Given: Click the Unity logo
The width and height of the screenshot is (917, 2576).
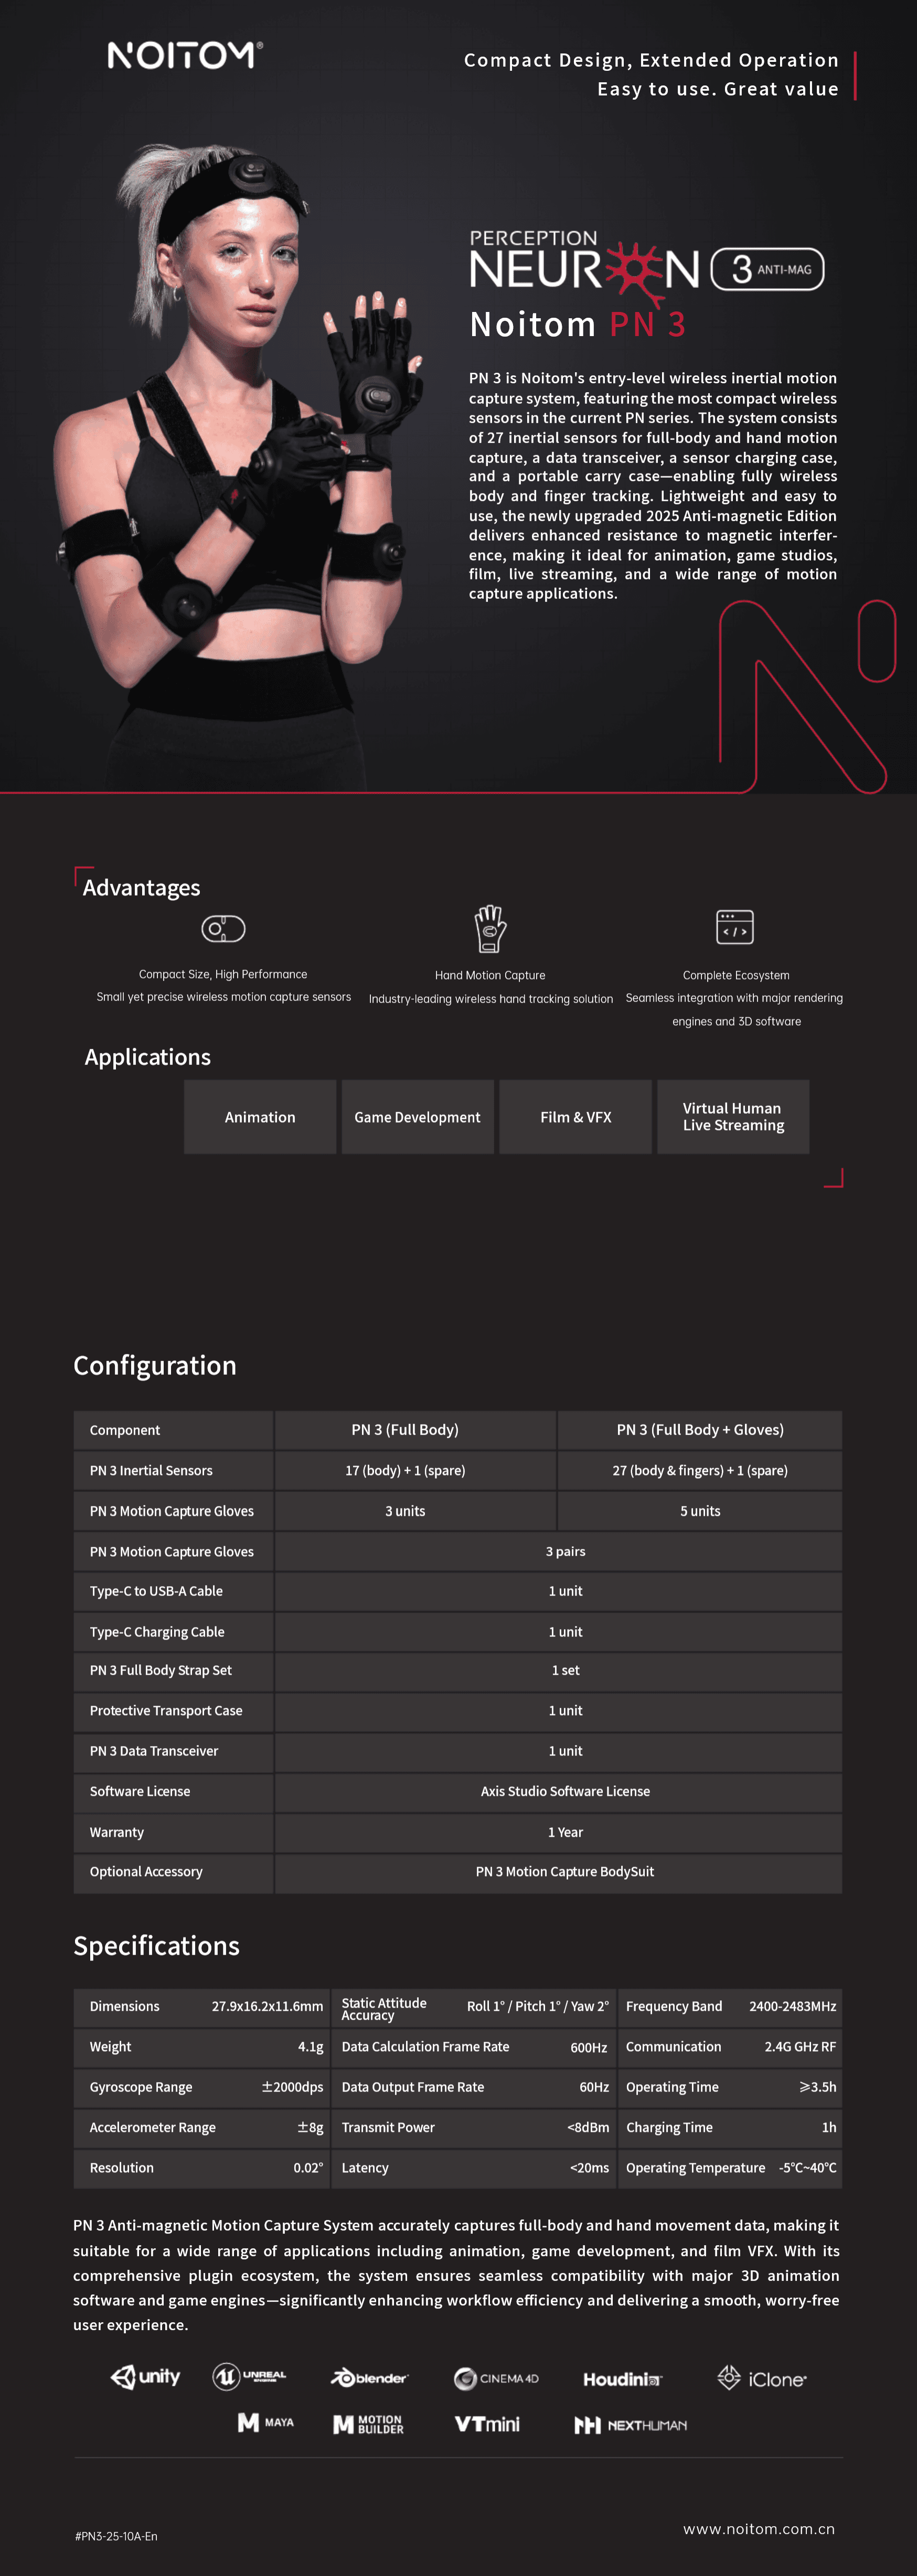Looking at the screenshot, I should [x=146, y=2377].
